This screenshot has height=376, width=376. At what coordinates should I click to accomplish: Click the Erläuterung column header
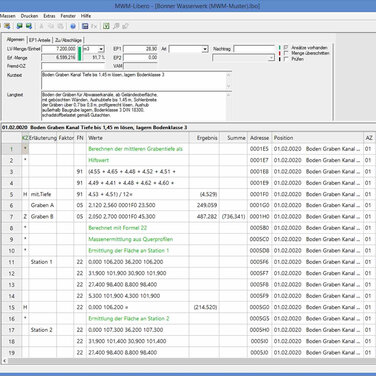click(x=43, y=138)
